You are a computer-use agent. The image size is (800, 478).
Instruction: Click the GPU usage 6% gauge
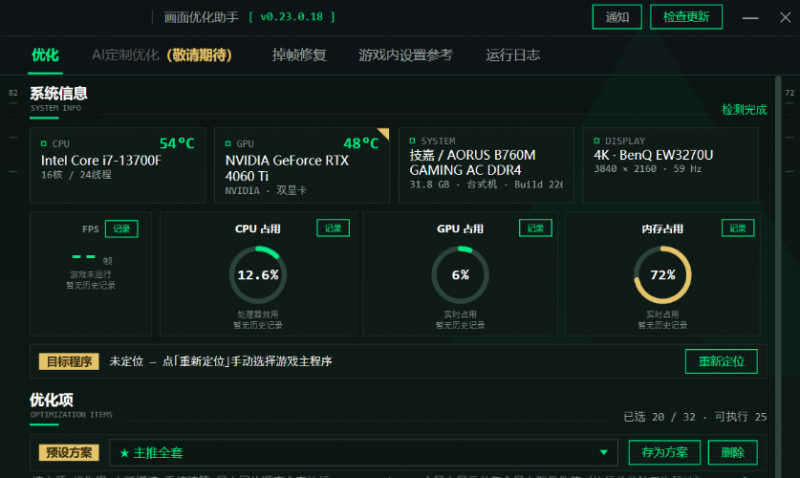[460, 275]
